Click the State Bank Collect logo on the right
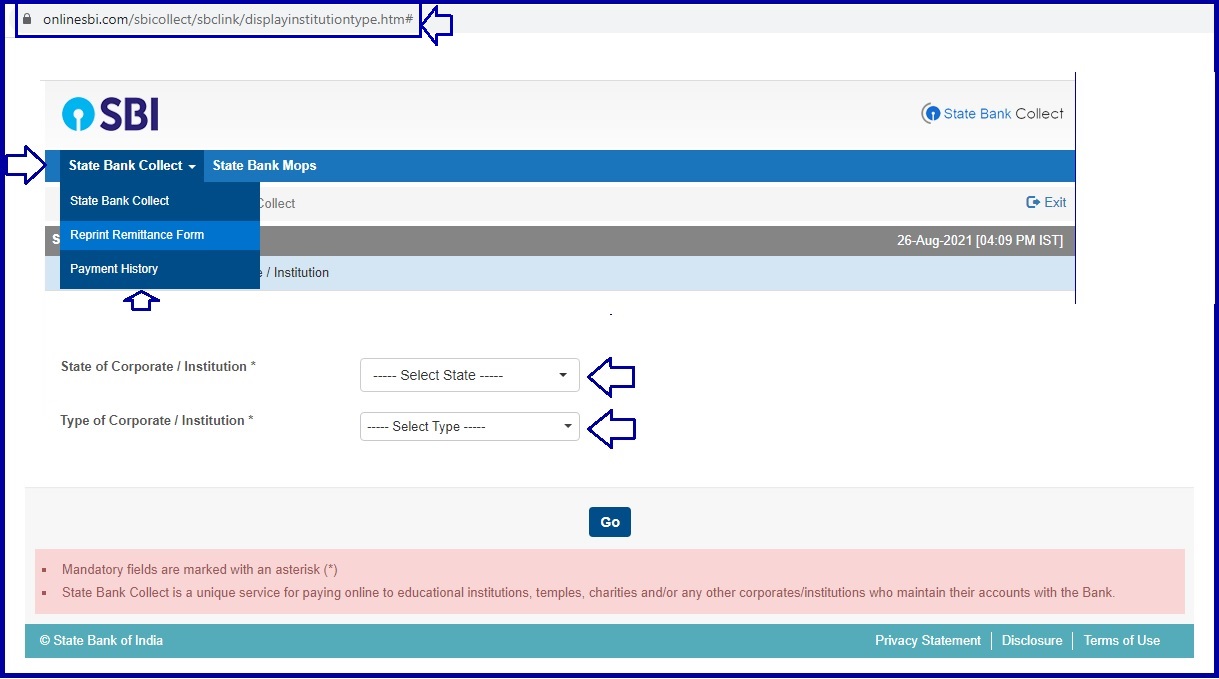The image size is (1219, 679). [x=992, y=113]
